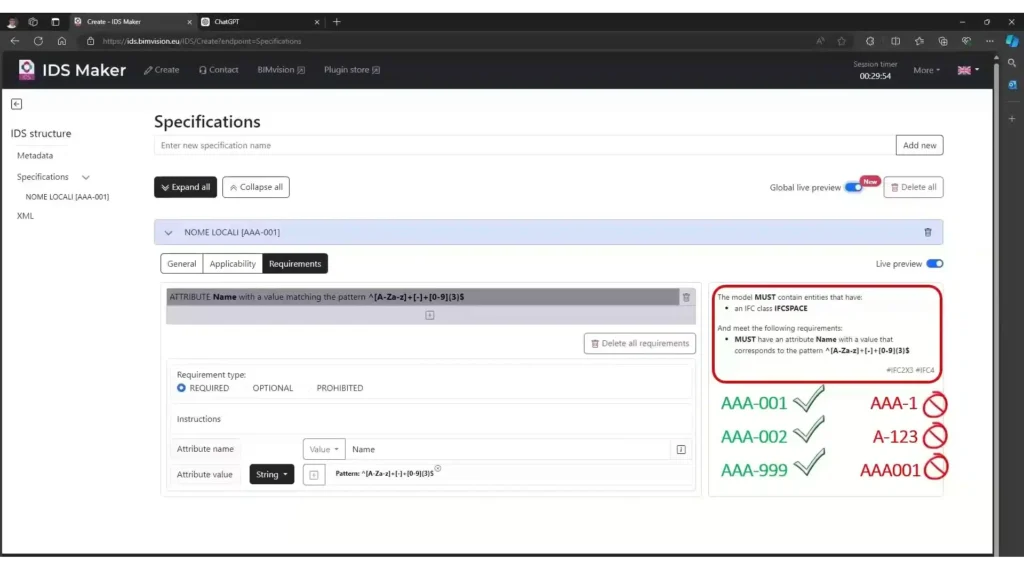Click the info icon beside the Name field
The width and height of the screenshot is (1024, 576).
[681, 450]
